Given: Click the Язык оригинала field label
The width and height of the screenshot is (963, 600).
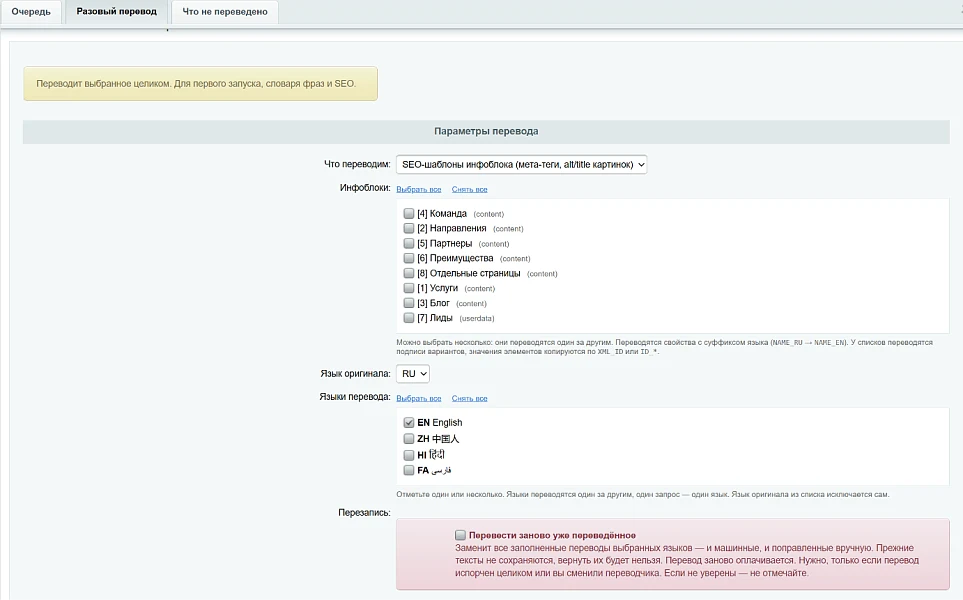Looking at the screenshot, I should click(x=355, y=373).
